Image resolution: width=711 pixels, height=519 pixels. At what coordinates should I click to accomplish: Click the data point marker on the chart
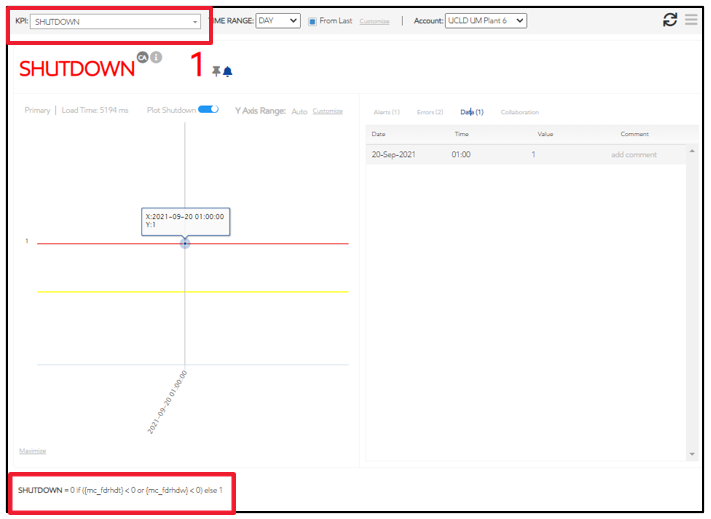coord(185,243)
